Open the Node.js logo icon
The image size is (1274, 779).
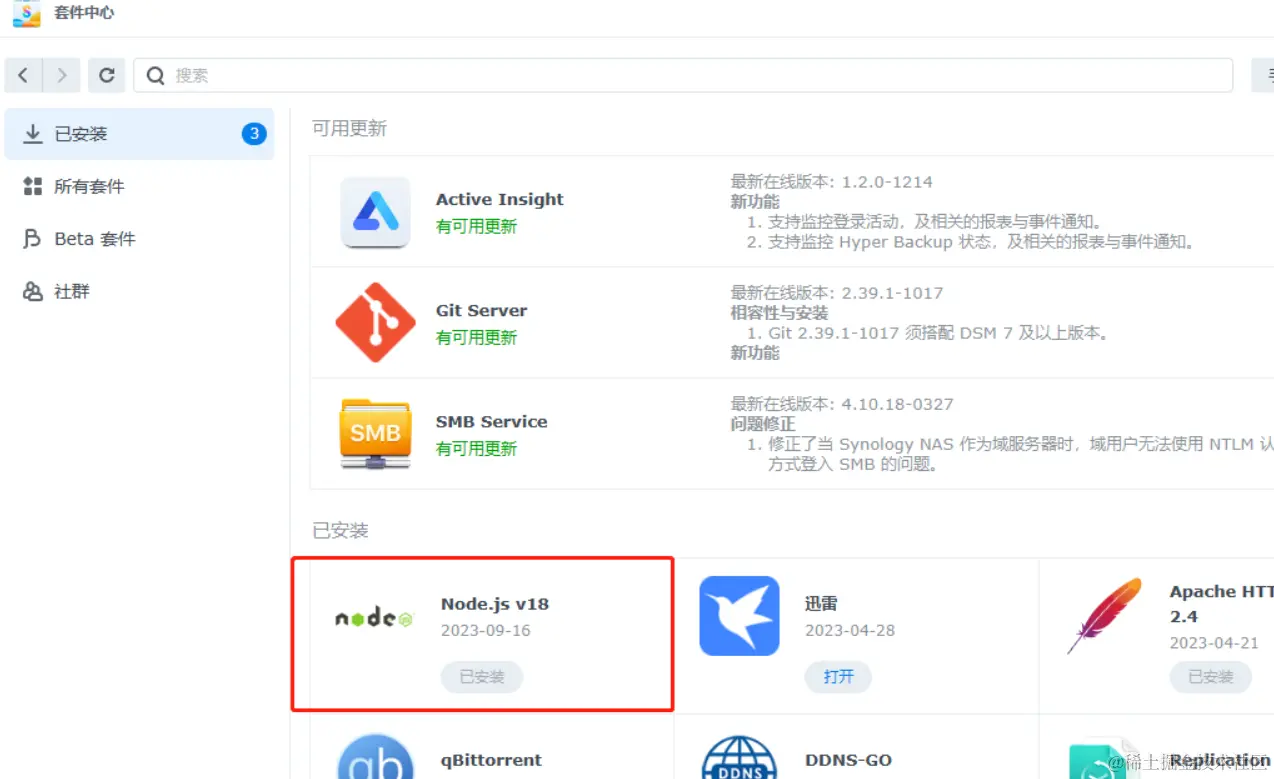click(374, 619)
